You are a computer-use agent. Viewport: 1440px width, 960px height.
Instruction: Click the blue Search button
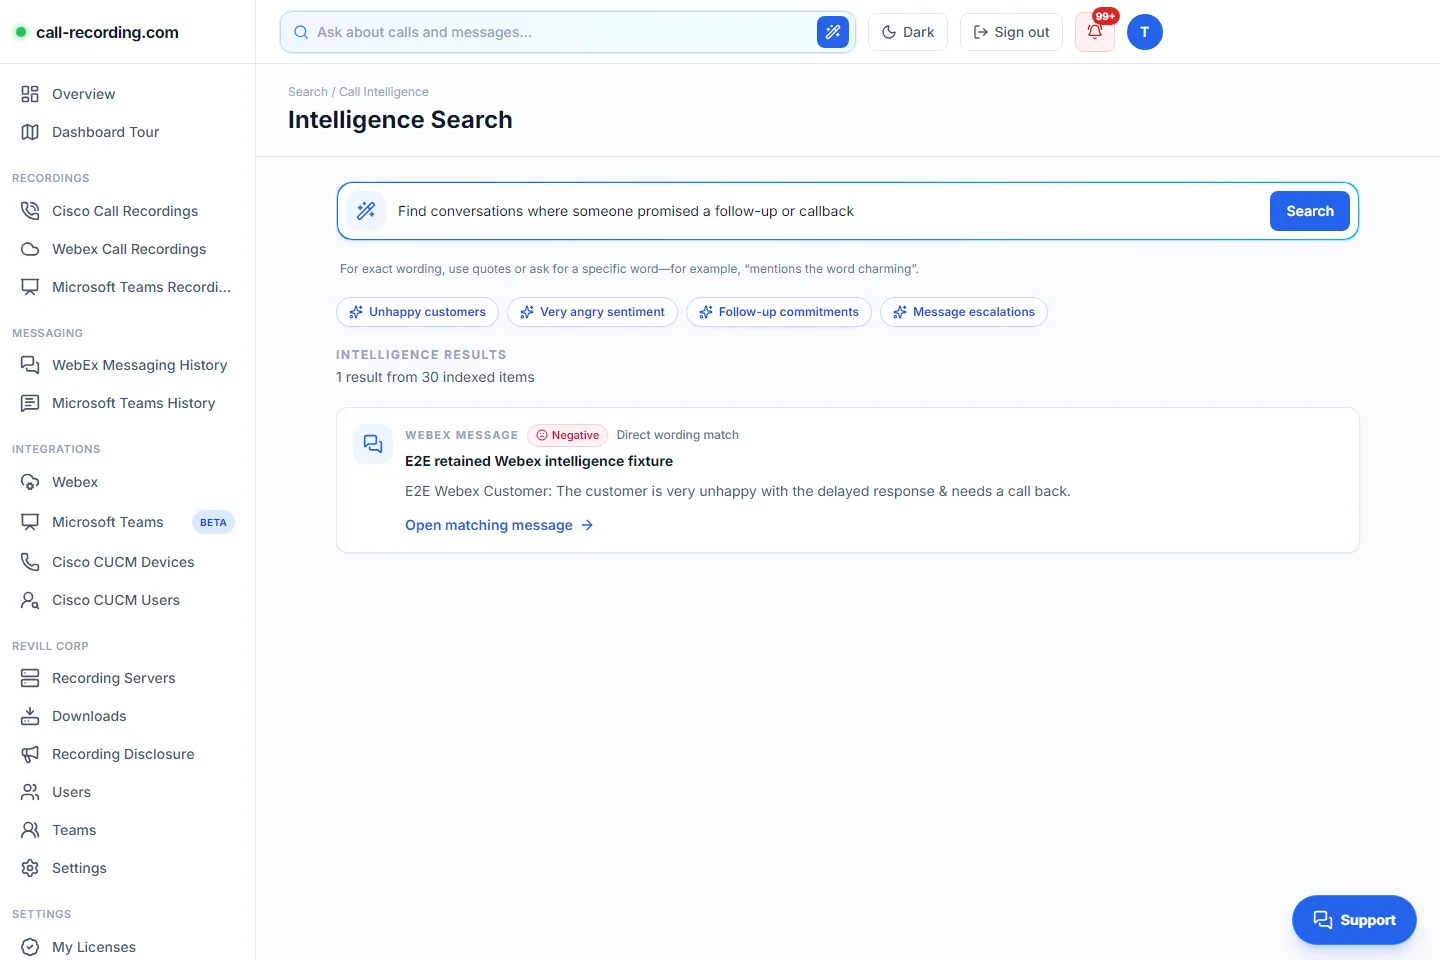[x=1310, y=211]
